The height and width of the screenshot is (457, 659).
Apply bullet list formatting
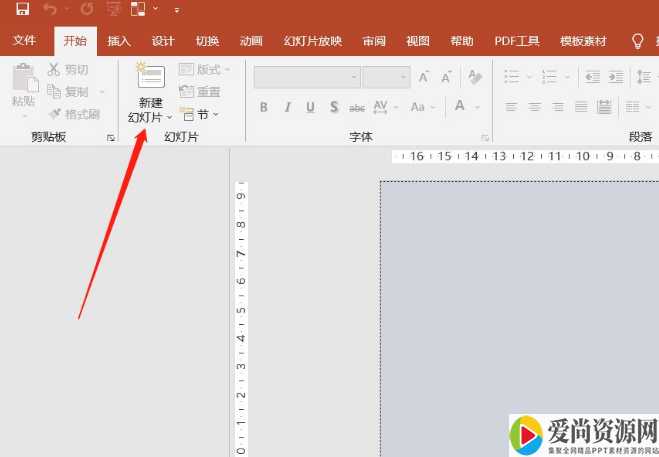click(x=512, y=77)
